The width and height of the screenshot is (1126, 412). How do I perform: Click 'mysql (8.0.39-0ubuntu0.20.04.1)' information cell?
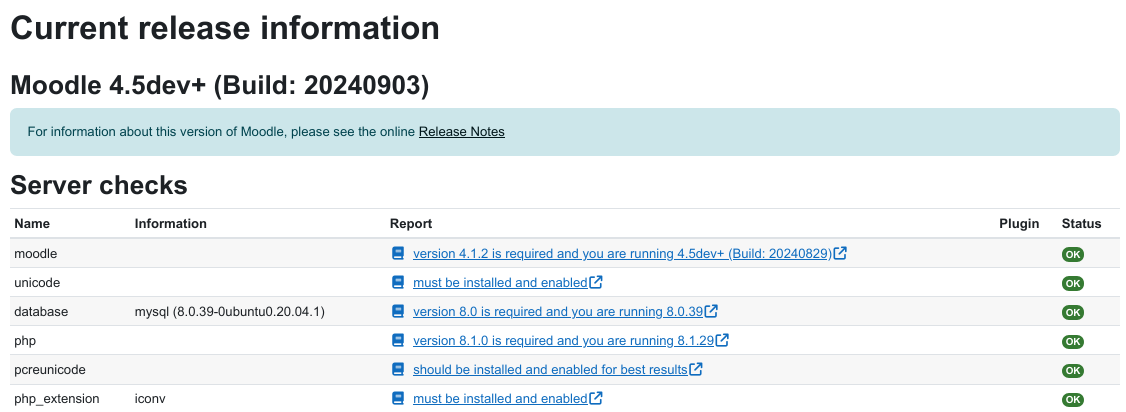point(230,312)
